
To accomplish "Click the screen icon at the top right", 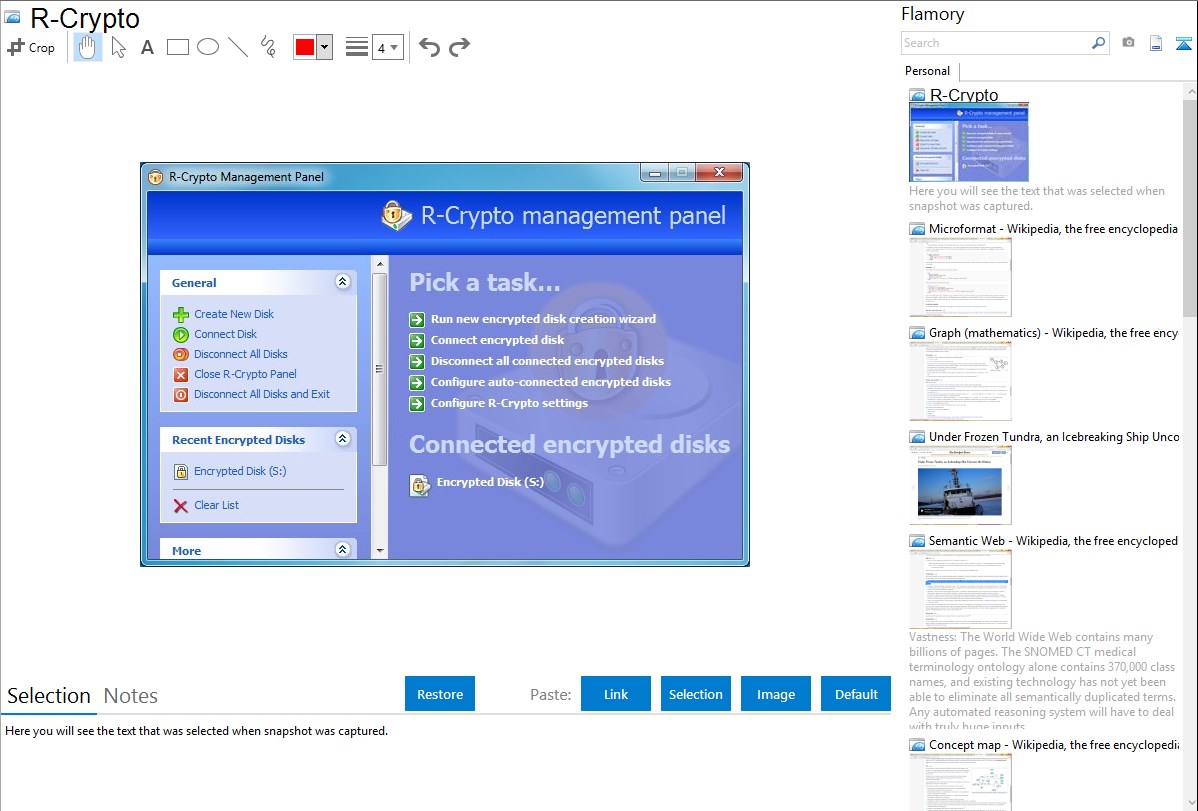I will (1183, 43).
